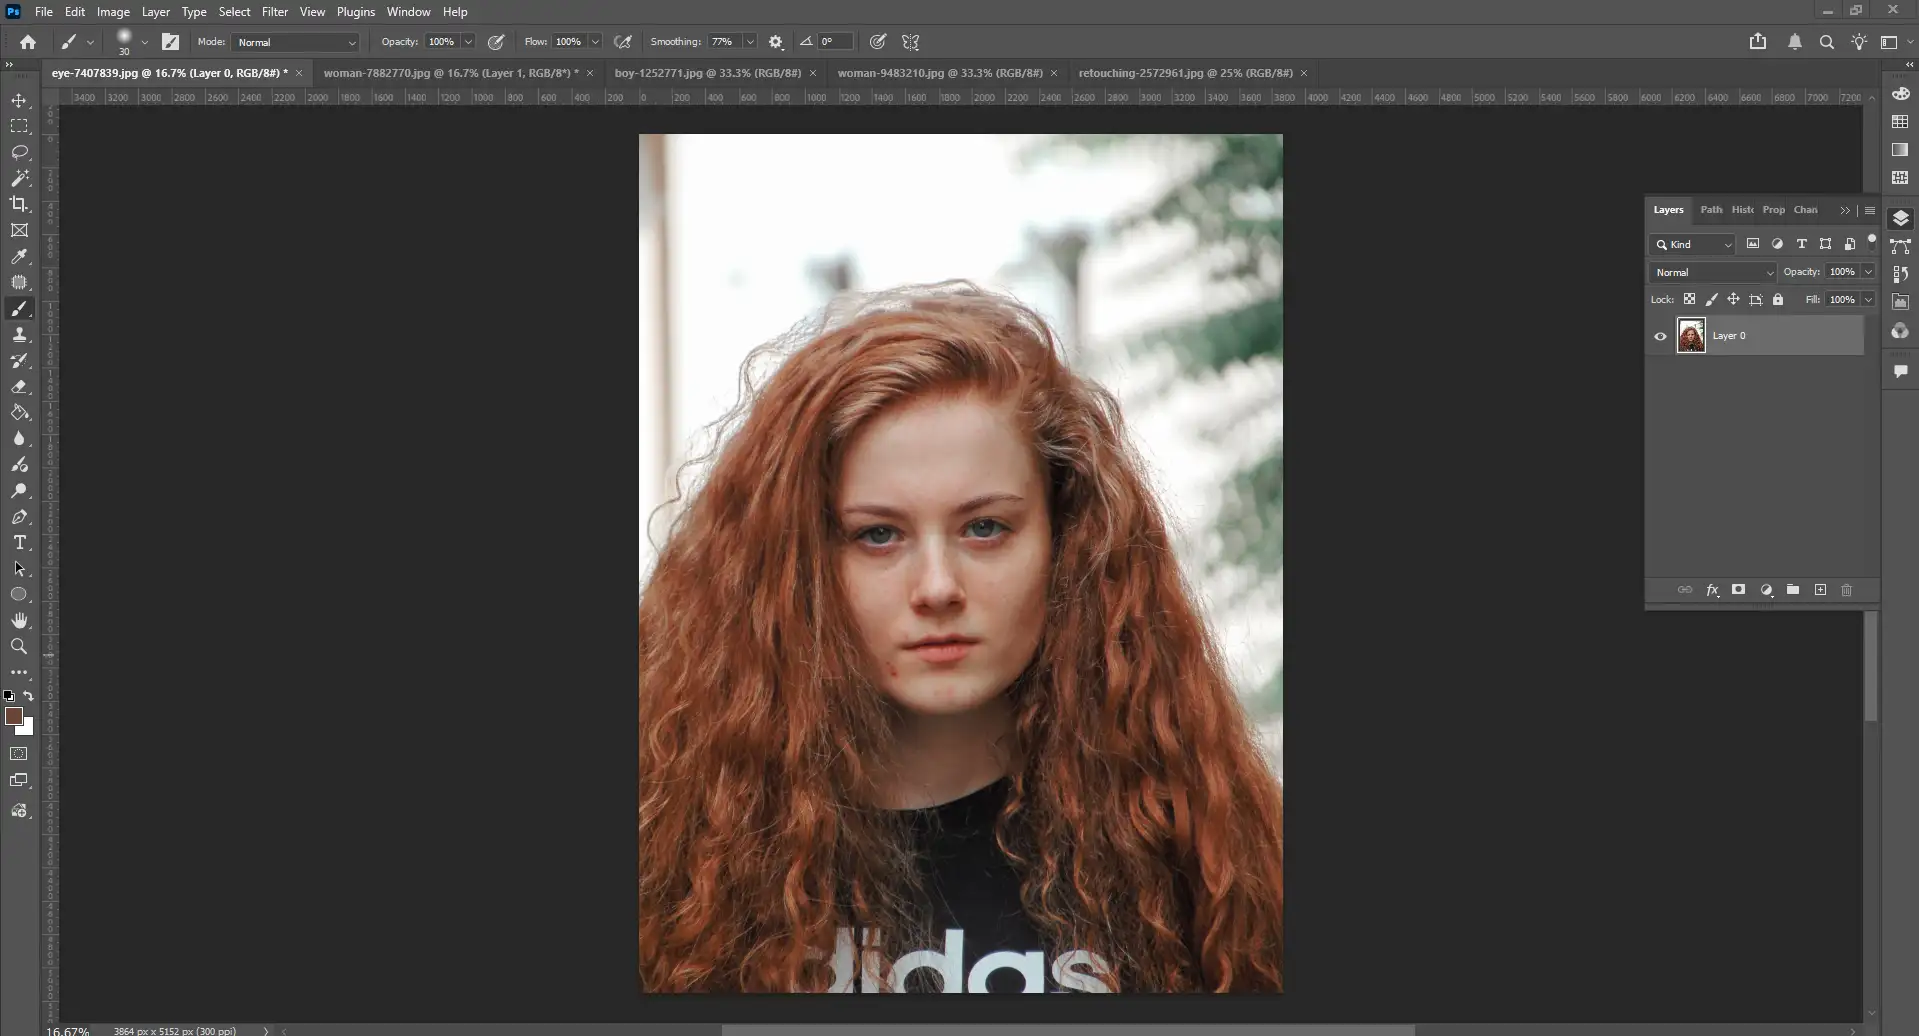This screenshot has height=1036, width=1919.
Task: Switch to the boy-1252771.jpg document tab
Action: coord(706,73)
